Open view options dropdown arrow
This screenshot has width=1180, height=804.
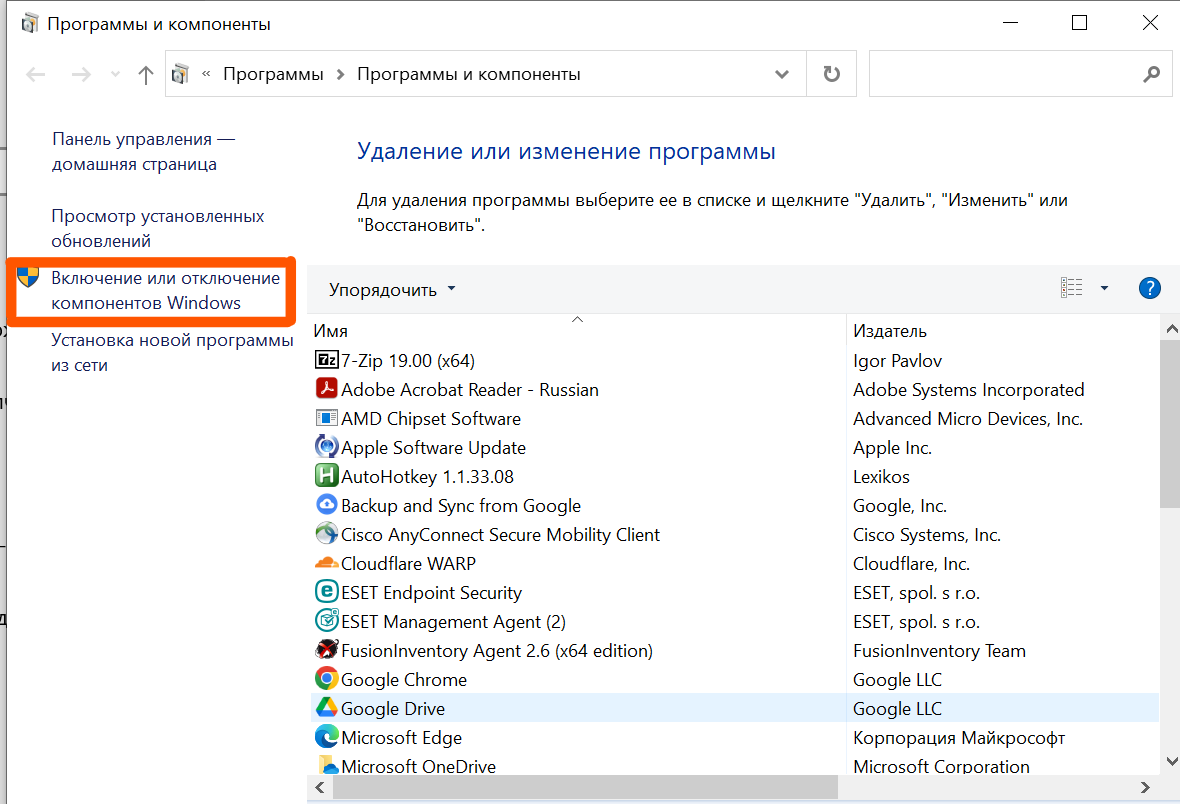pyautogui.click(x=1104, y=289)
